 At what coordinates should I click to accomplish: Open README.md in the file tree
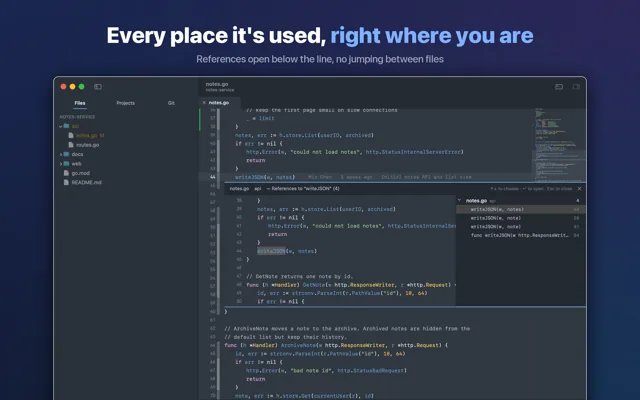click(87, 182)
